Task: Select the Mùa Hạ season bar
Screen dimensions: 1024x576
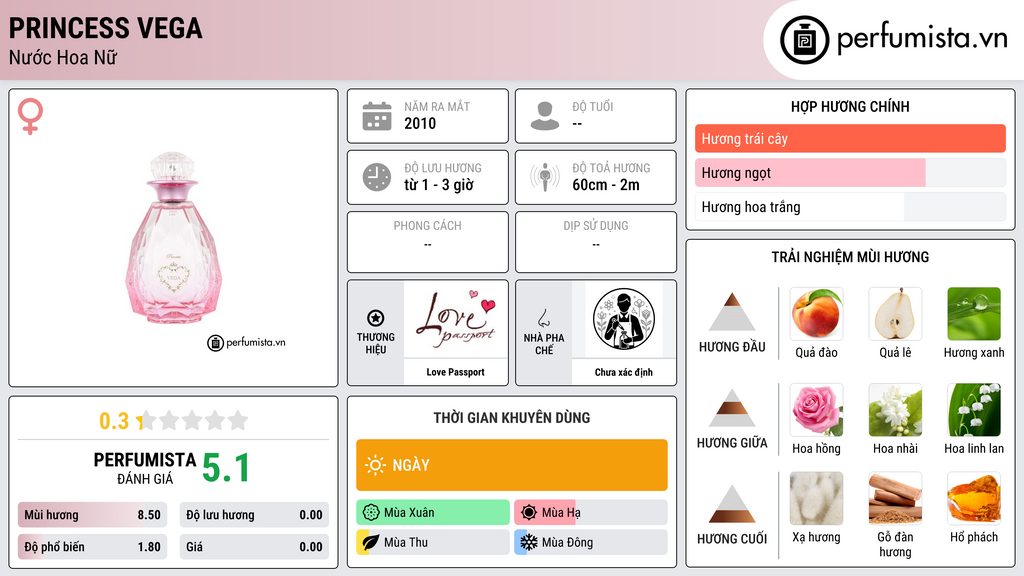Action: click(590, 512)
